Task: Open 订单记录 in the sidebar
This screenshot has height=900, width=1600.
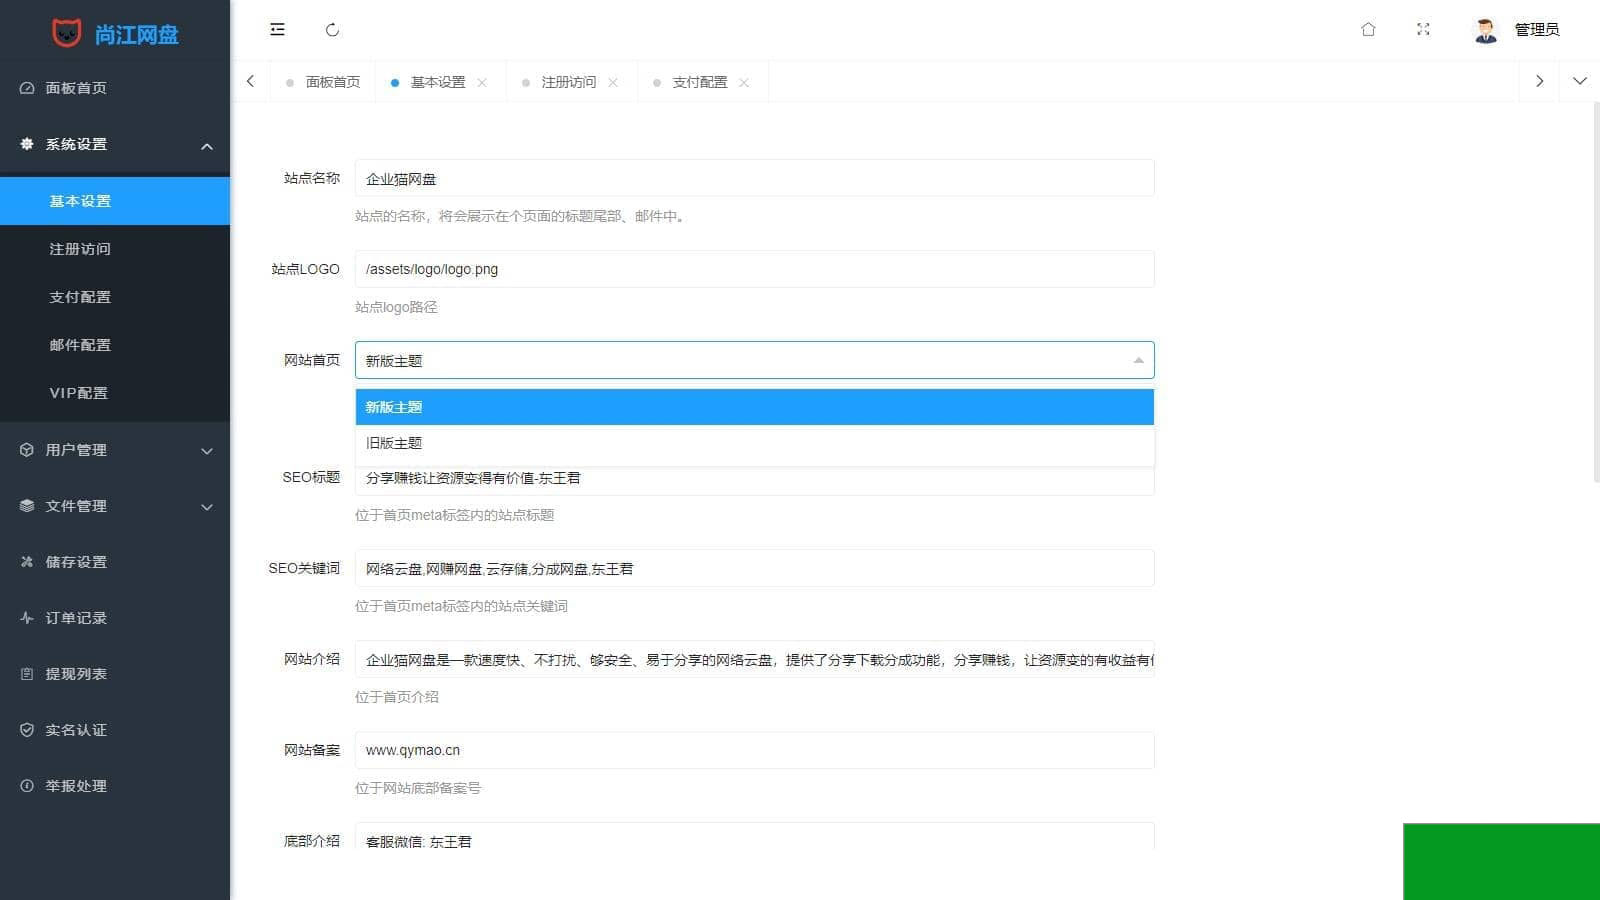Action: coord(115,618)
